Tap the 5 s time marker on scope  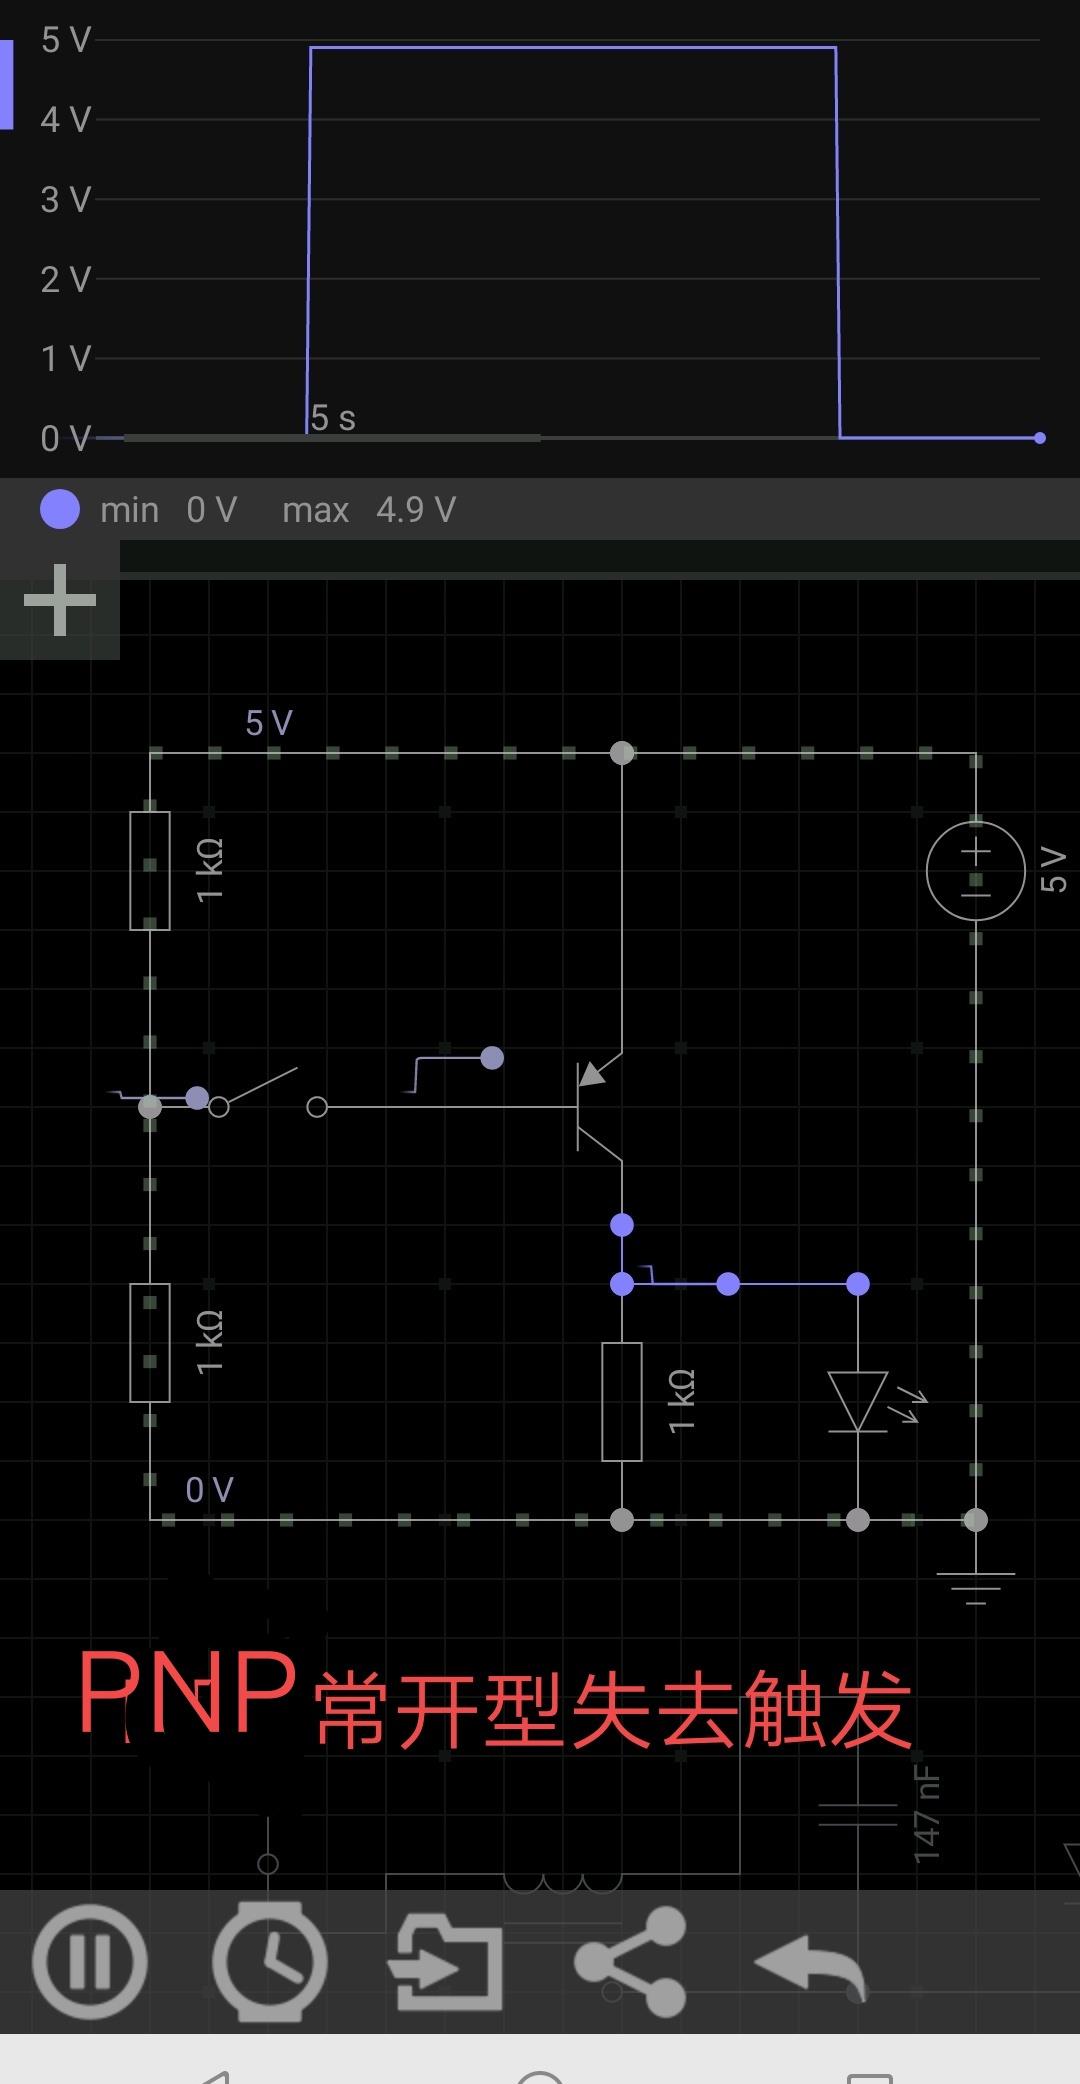tap(333, 418)
